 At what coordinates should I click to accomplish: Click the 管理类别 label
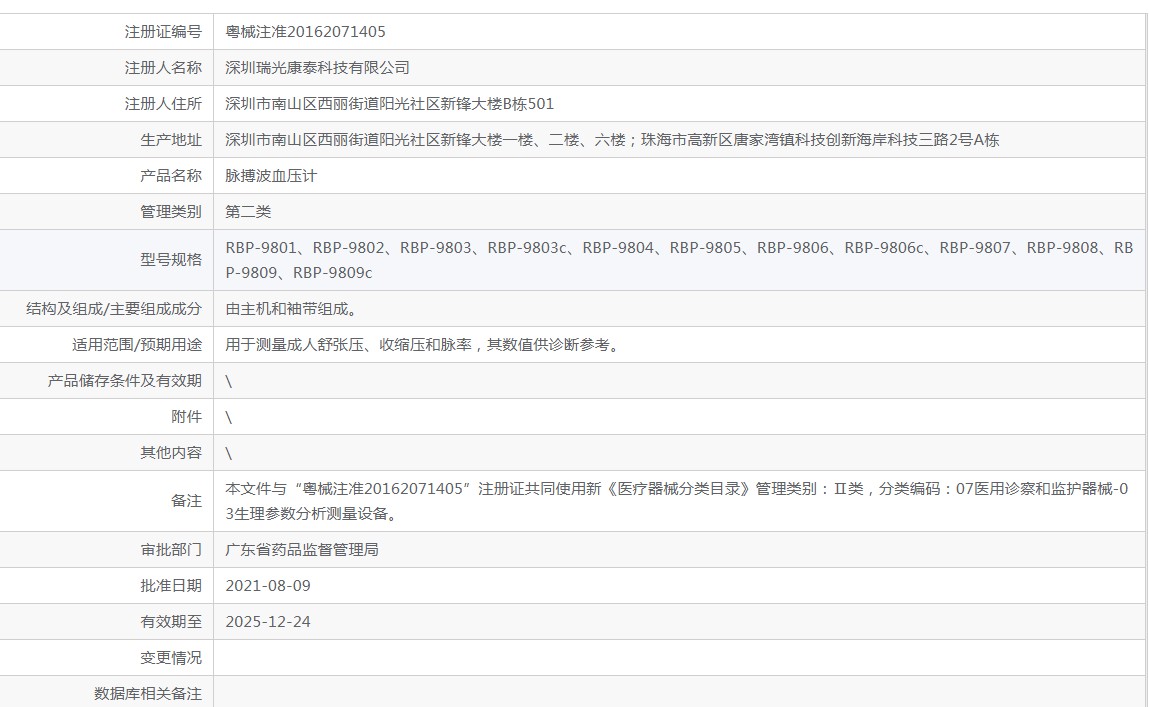171,211
